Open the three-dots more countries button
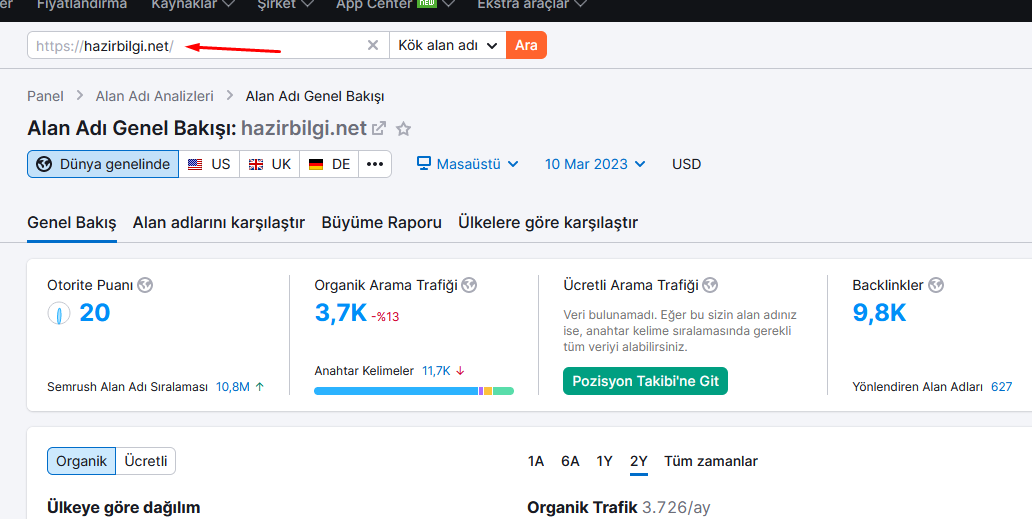 [x=375, y=164]
